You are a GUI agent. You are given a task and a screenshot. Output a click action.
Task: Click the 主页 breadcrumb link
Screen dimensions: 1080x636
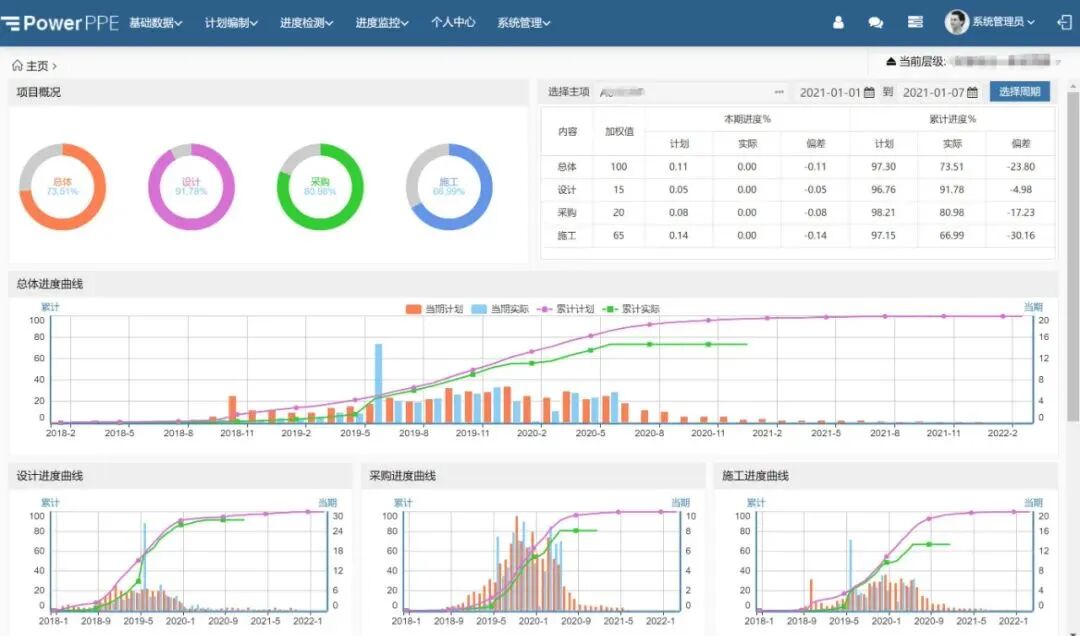37,65
